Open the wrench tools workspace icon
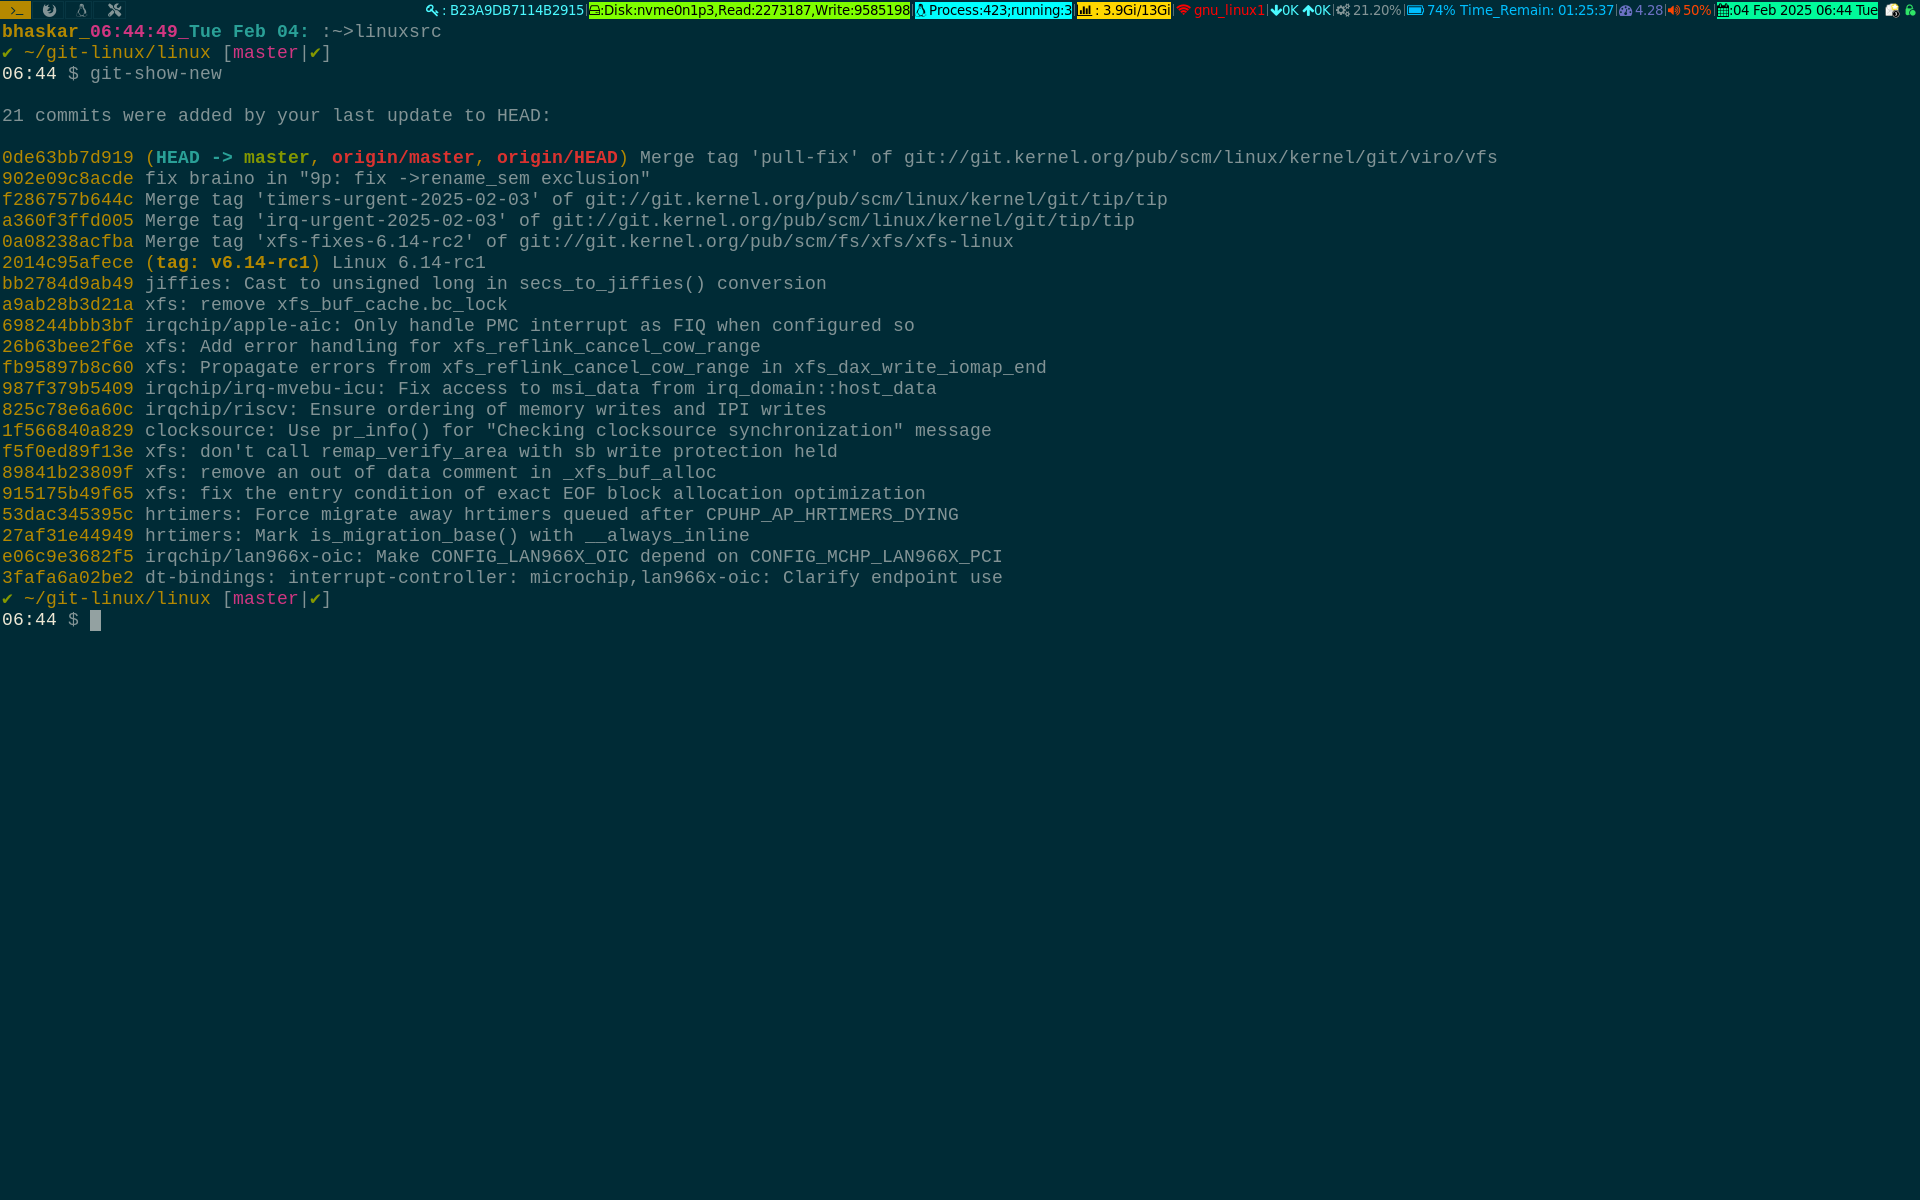 click(115, 10)
